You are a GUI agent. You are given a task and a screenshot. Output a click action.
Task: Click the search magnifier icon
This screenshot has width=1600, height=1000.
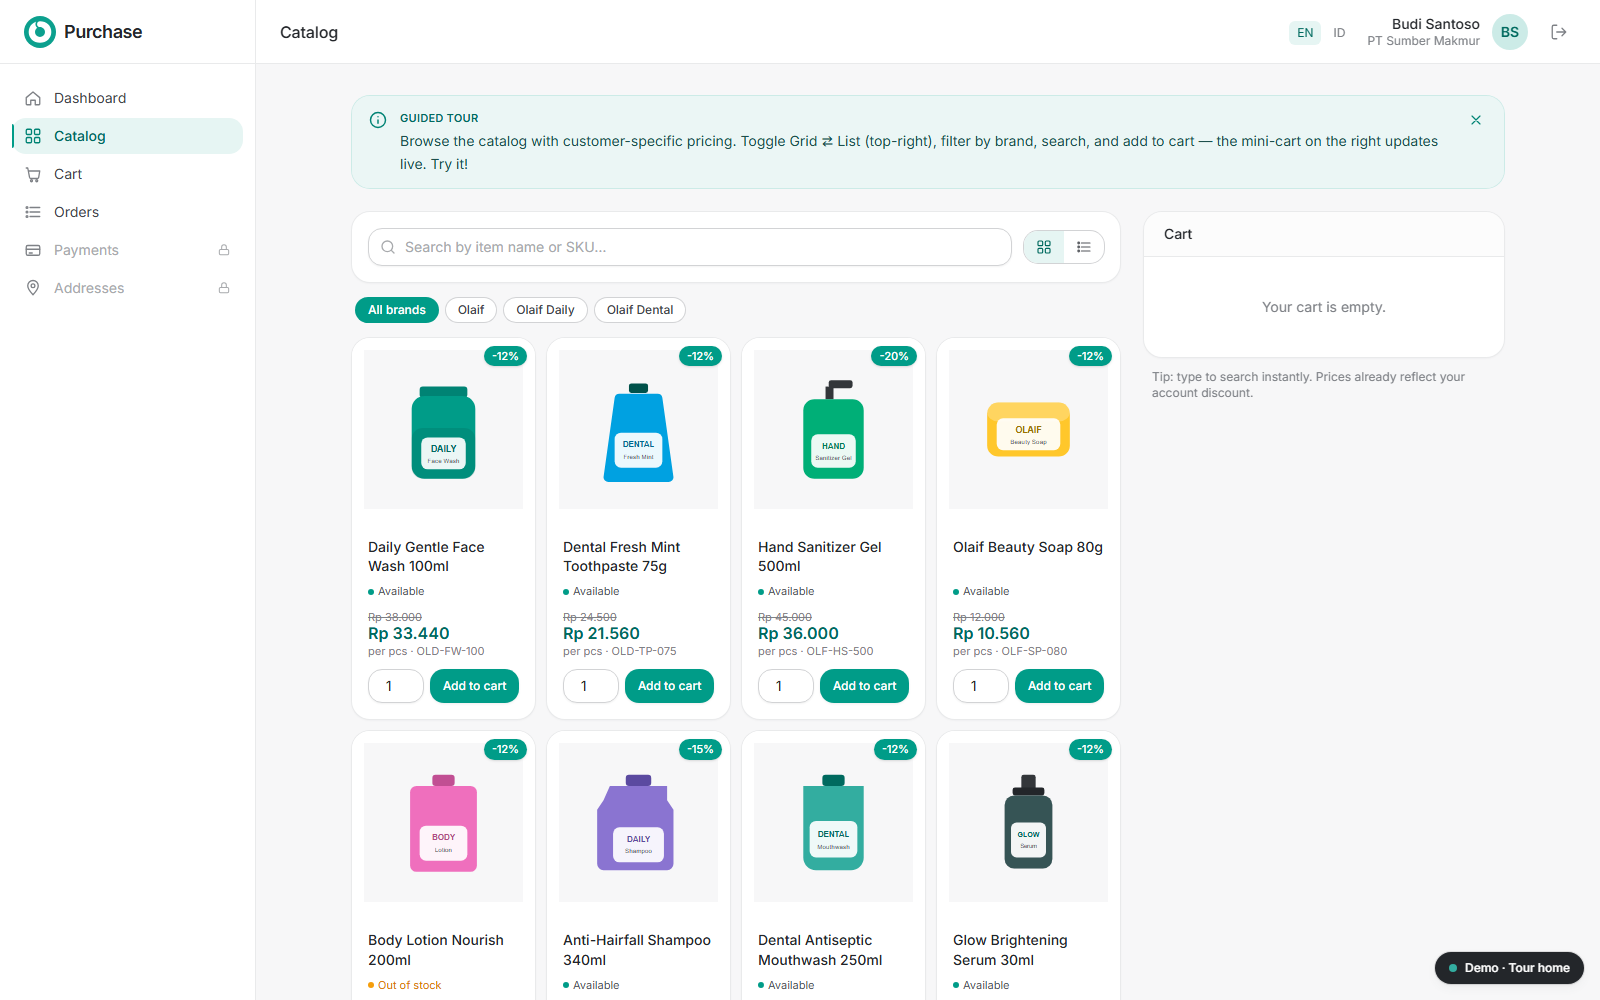388,247
